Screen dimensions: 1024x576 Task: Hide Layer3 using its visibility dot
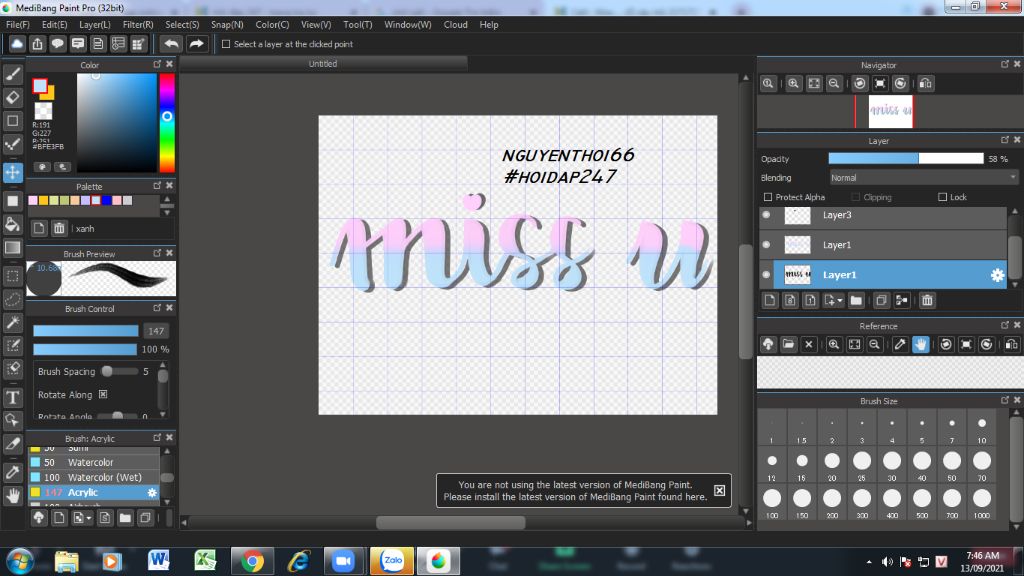766,215
